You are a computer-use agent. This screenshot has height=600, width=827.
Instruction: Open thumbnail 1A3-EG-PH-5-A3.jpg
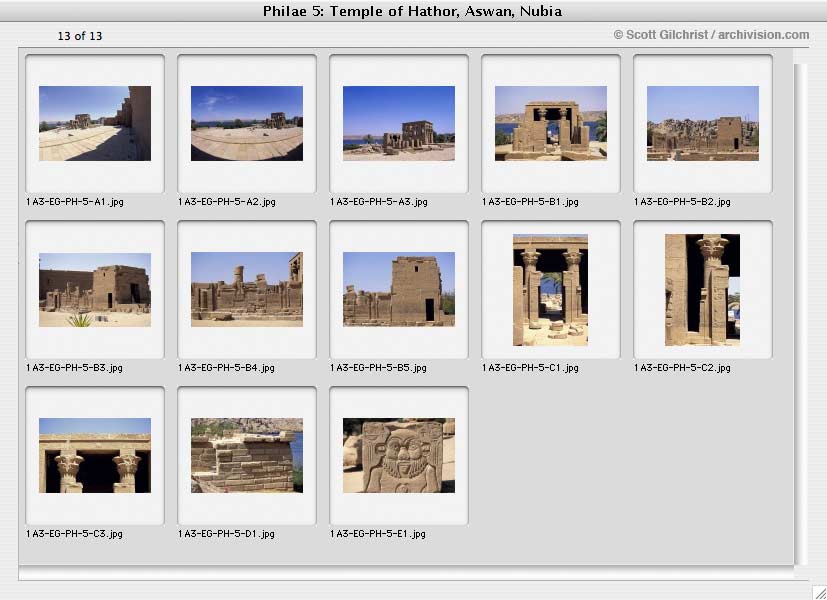(x=399, y=123)
